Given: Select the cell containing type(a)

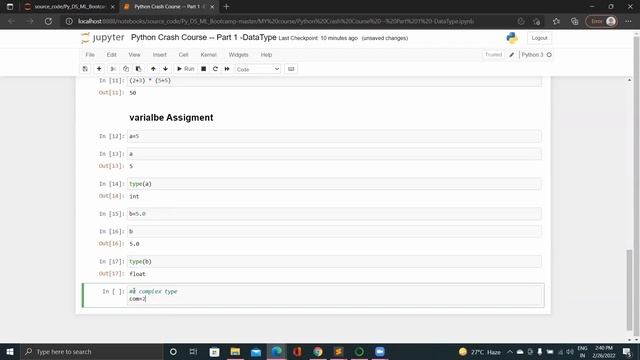Looking at the screenshot, I should click(x=334, y=184).
